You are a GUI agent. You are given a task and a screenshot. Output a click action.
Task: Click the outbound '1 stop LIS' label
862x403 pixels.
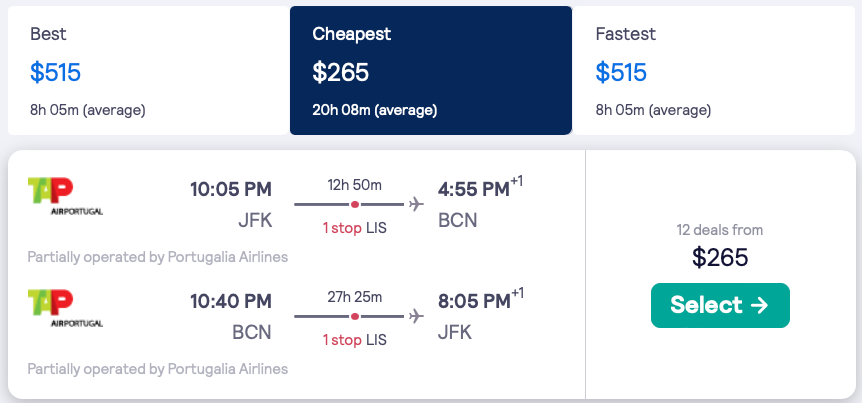[x=354, y=228]
